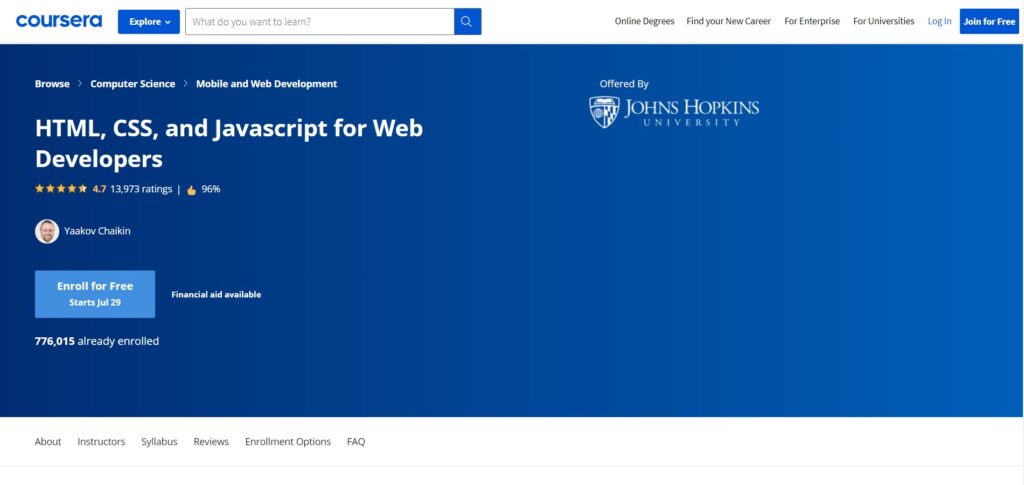Click the Log In link

939,22
